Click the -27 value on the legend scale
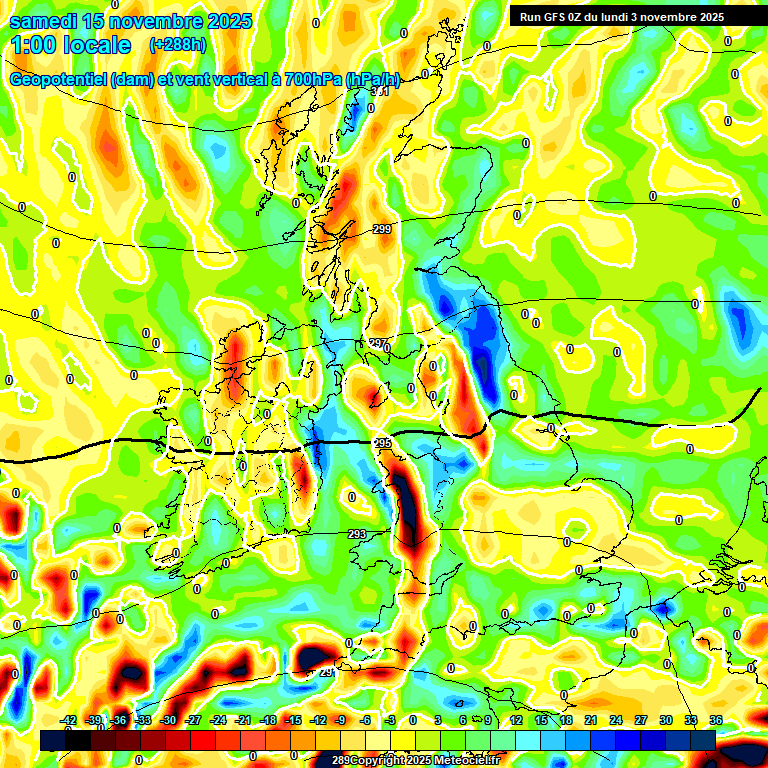The height and width of the screenshot is (768, 768). (193, 720)
